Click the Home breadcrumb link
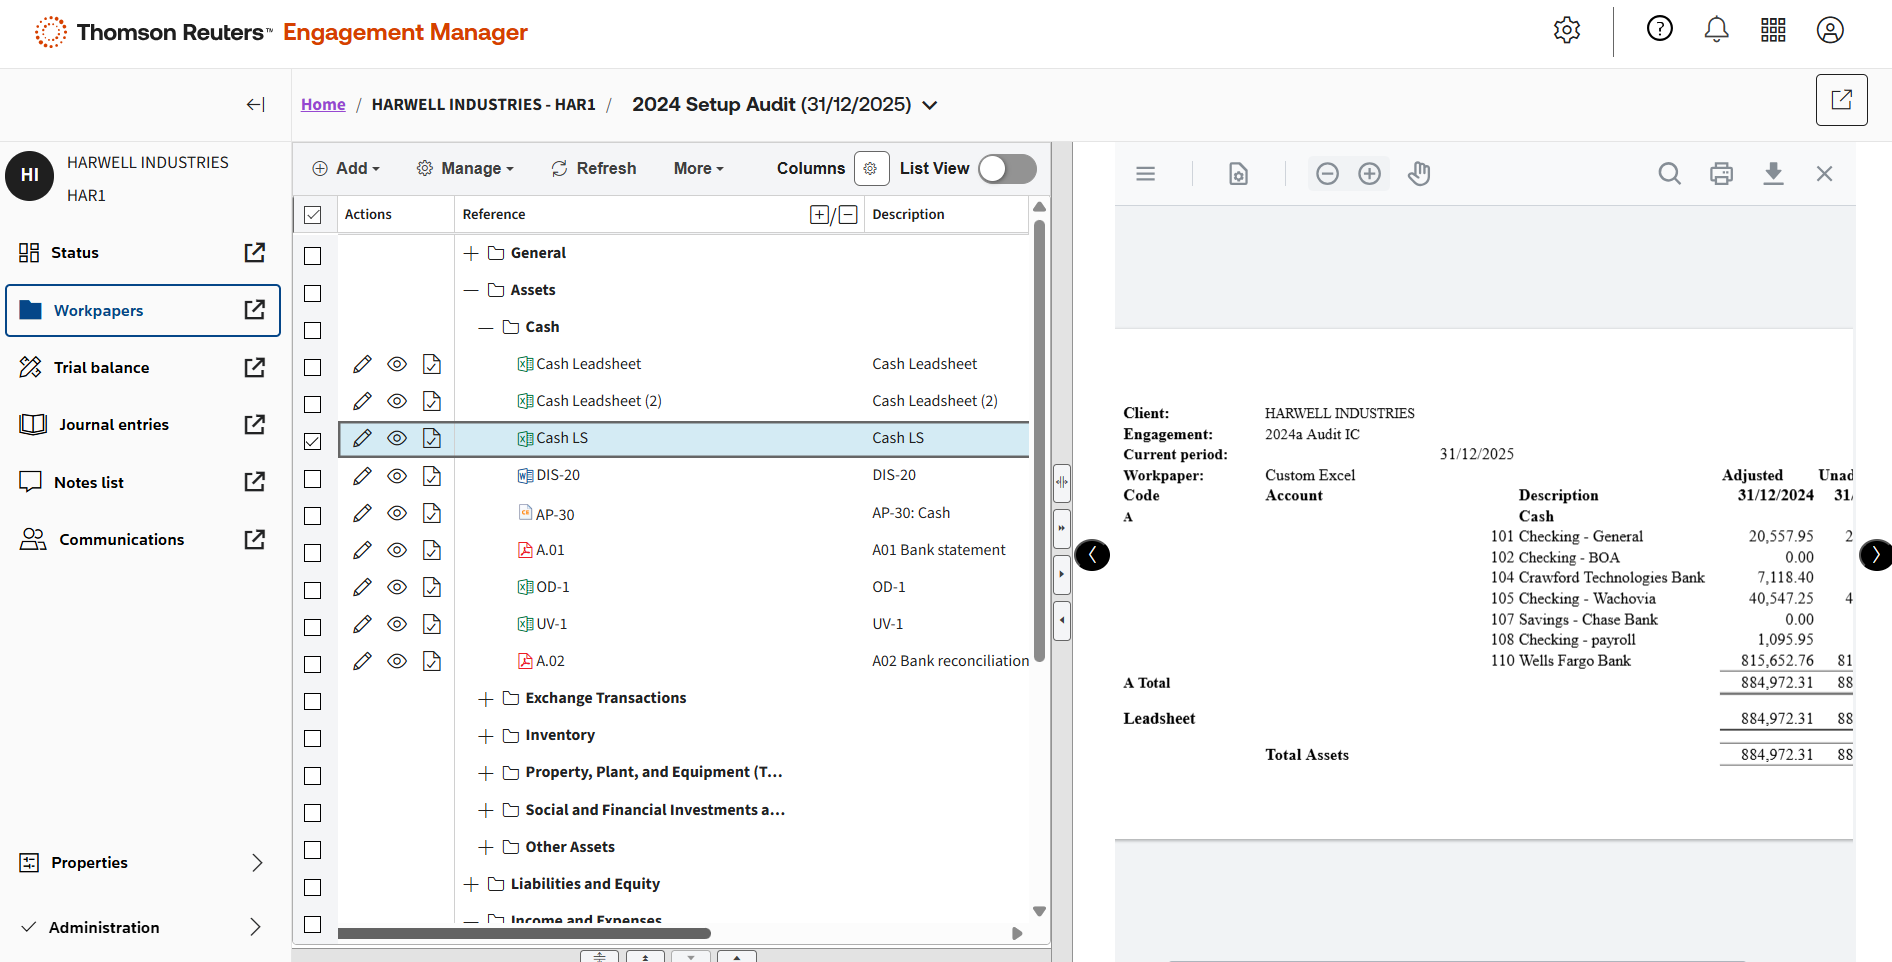 coord(323,105)
